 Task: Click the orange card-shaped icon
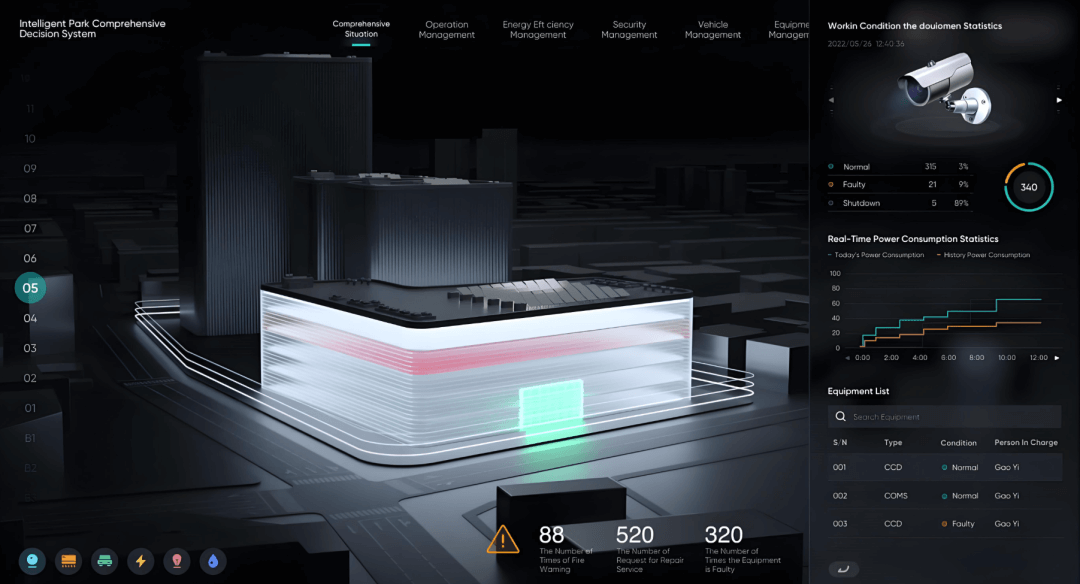click(68, 561)
